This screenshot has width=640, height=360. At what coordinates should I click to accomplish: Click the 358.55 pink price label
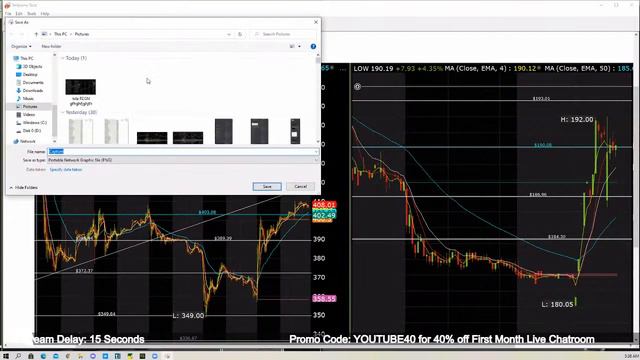(x=324, y=299)
